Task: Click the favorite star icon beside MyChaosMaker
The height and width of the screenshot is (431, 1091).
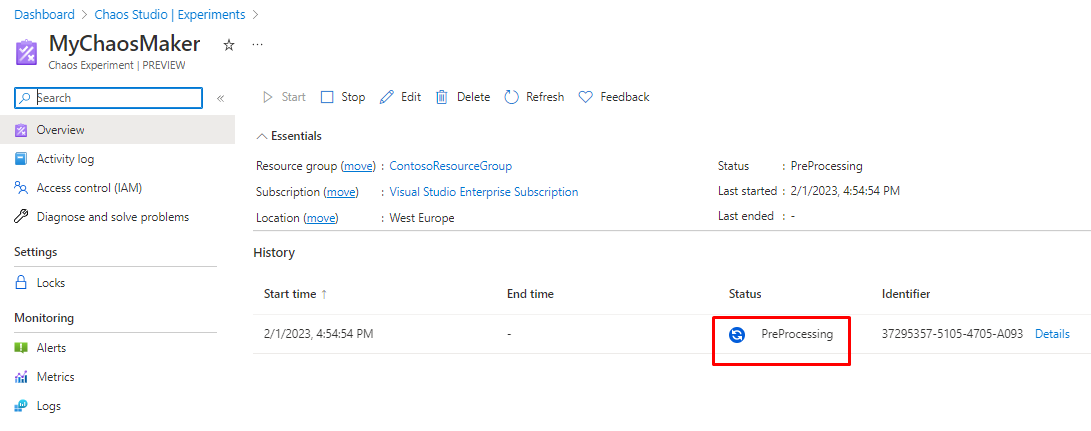Action: [229, 45]
